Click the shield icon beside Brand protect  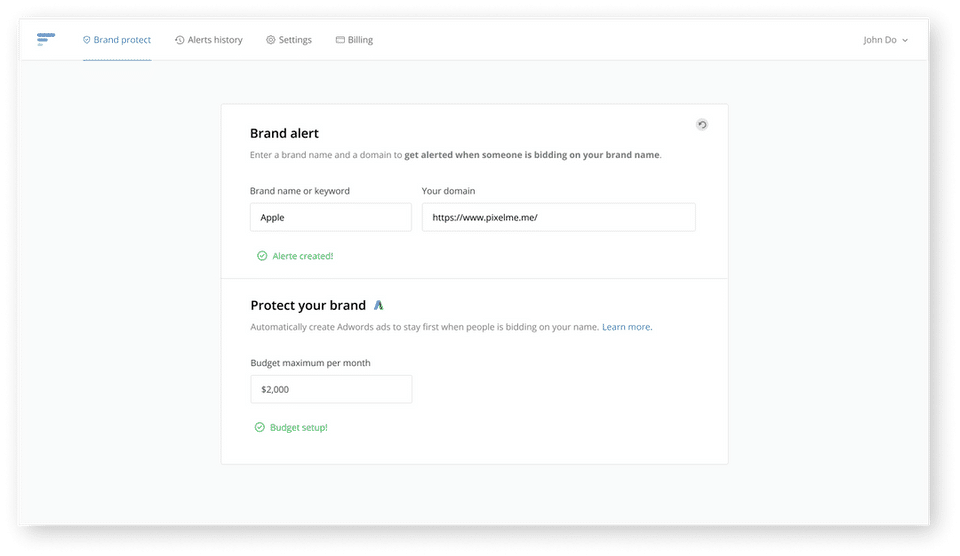[x=86, y=40]
